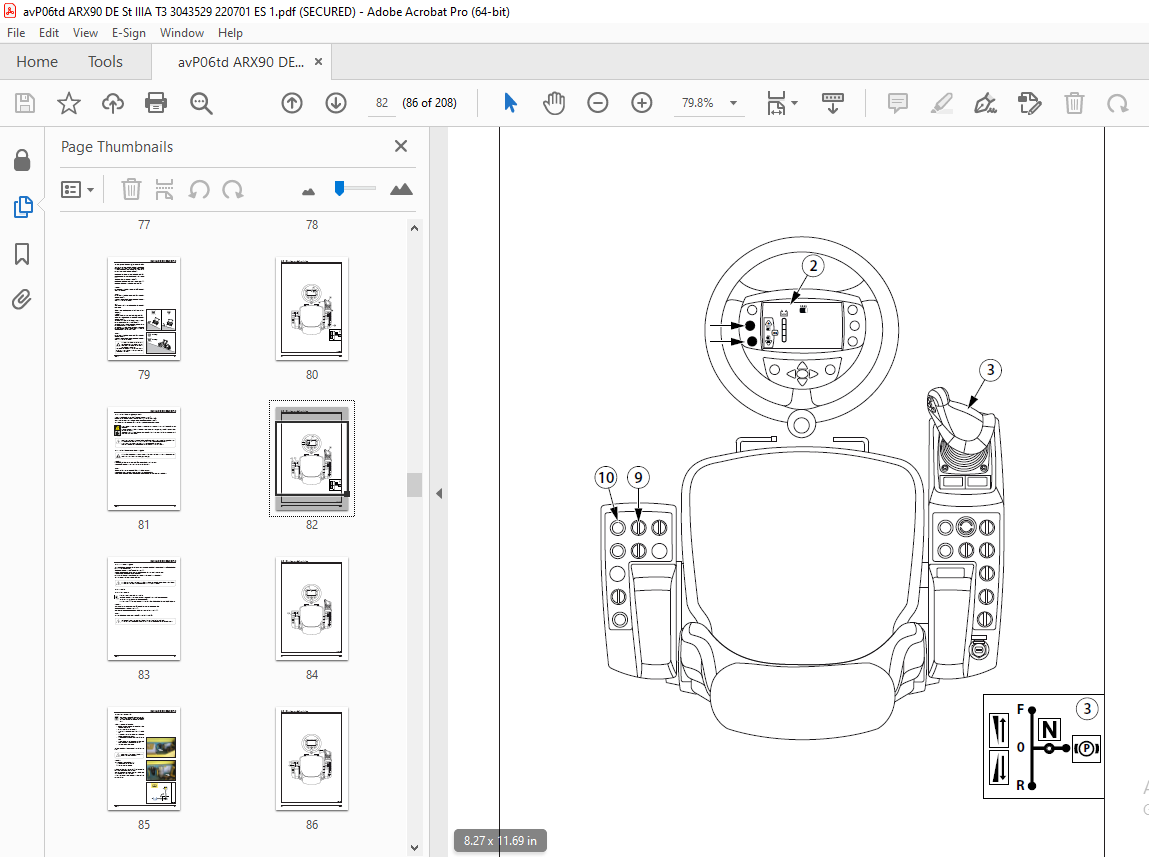Image resolution: width=1149 pixels, height=857 pixels.
Task: Click the (86 of 208) page count text
Action: point(429,103)
